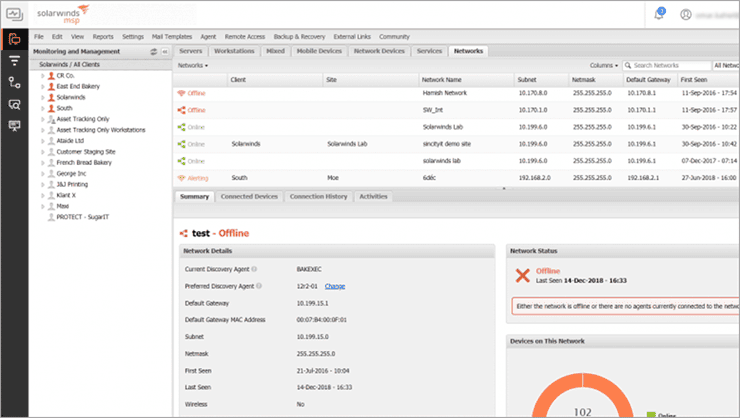Viewport: 740px width, 418px height.
Task: Open the Columns dropdown
Action: point(604,66)
